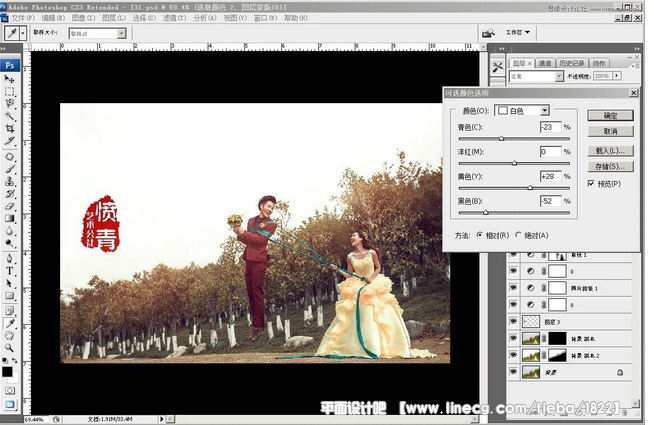Select the Blur tool

9,231
